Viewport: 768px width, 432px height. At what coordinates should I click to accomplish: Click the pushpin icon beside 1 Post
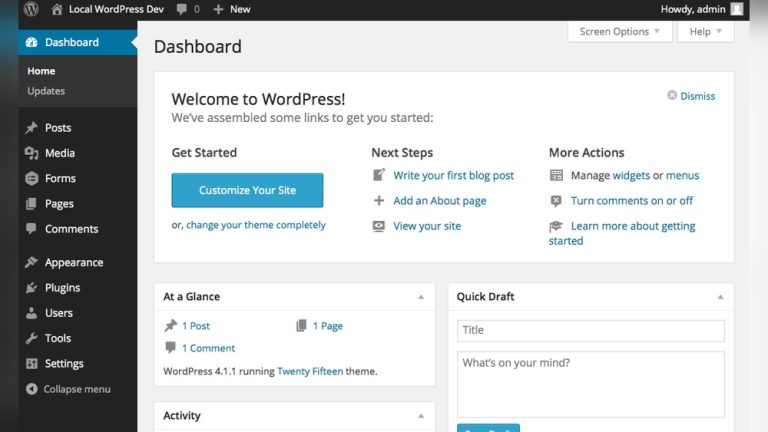click(x=170, y=326)
